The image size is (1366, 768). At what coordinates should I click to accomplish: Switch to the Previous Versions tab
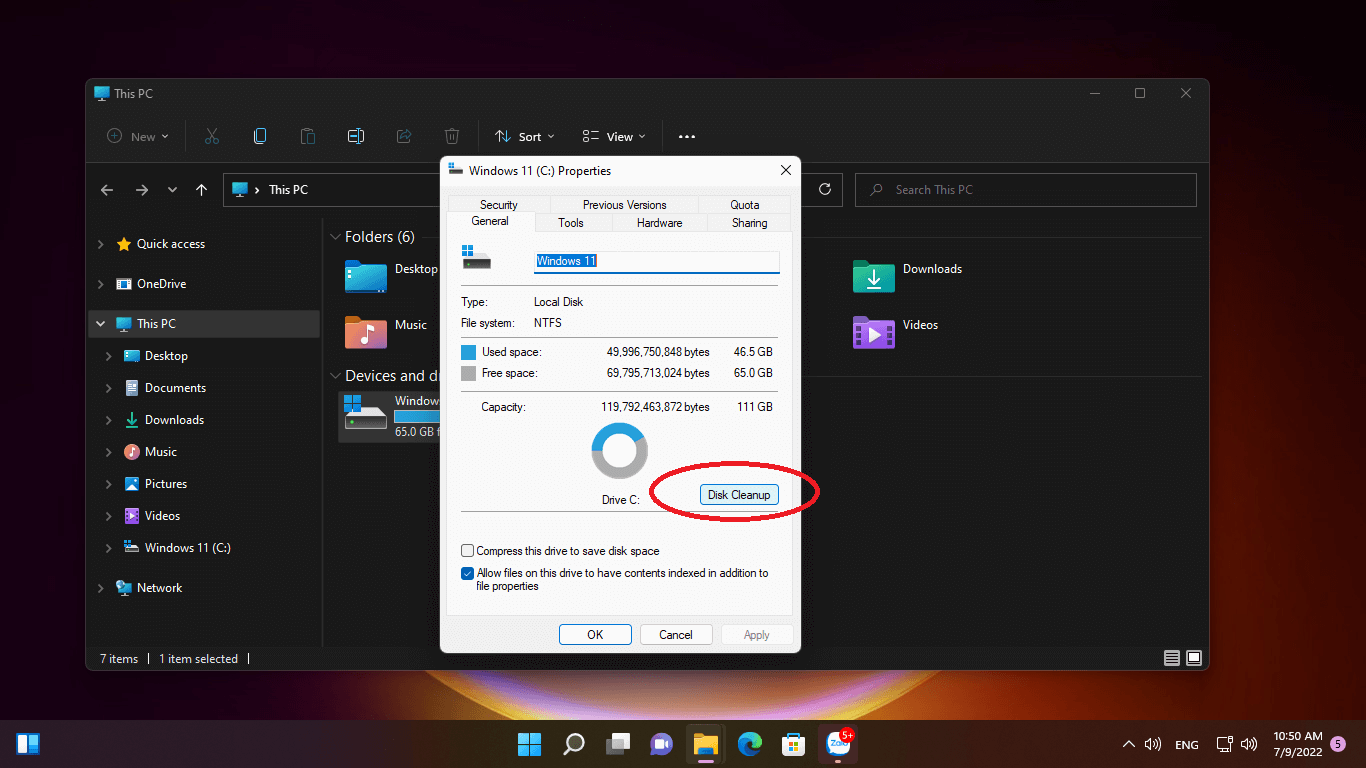tap(624, 205)
